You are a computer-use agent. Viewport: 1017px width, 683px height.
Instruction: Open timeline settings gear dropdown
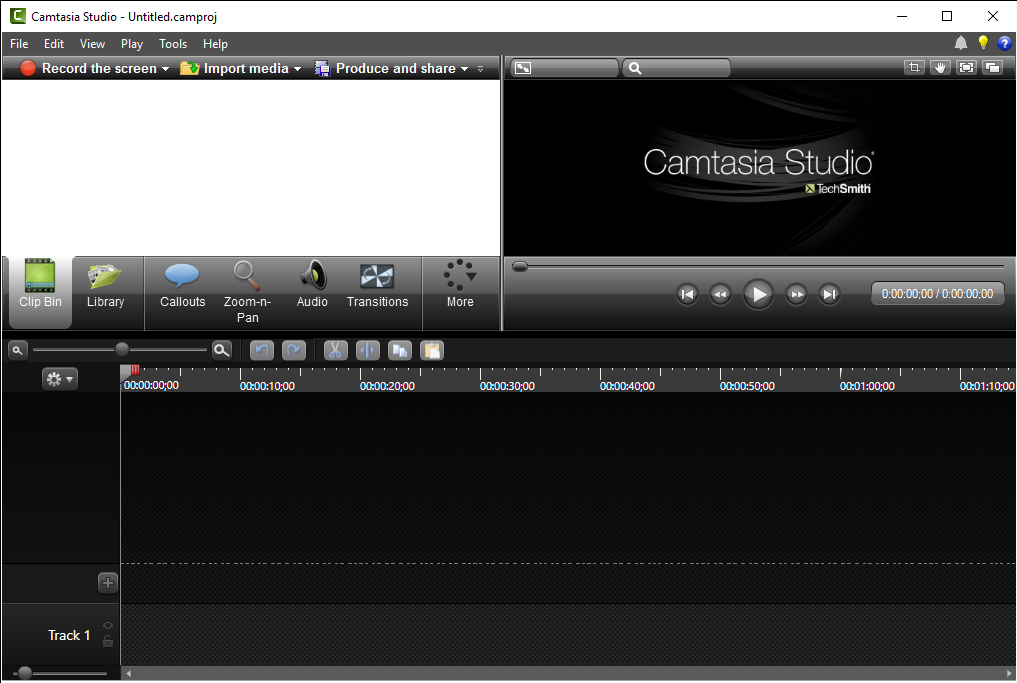pyautogui.click(x=60, y=379)
